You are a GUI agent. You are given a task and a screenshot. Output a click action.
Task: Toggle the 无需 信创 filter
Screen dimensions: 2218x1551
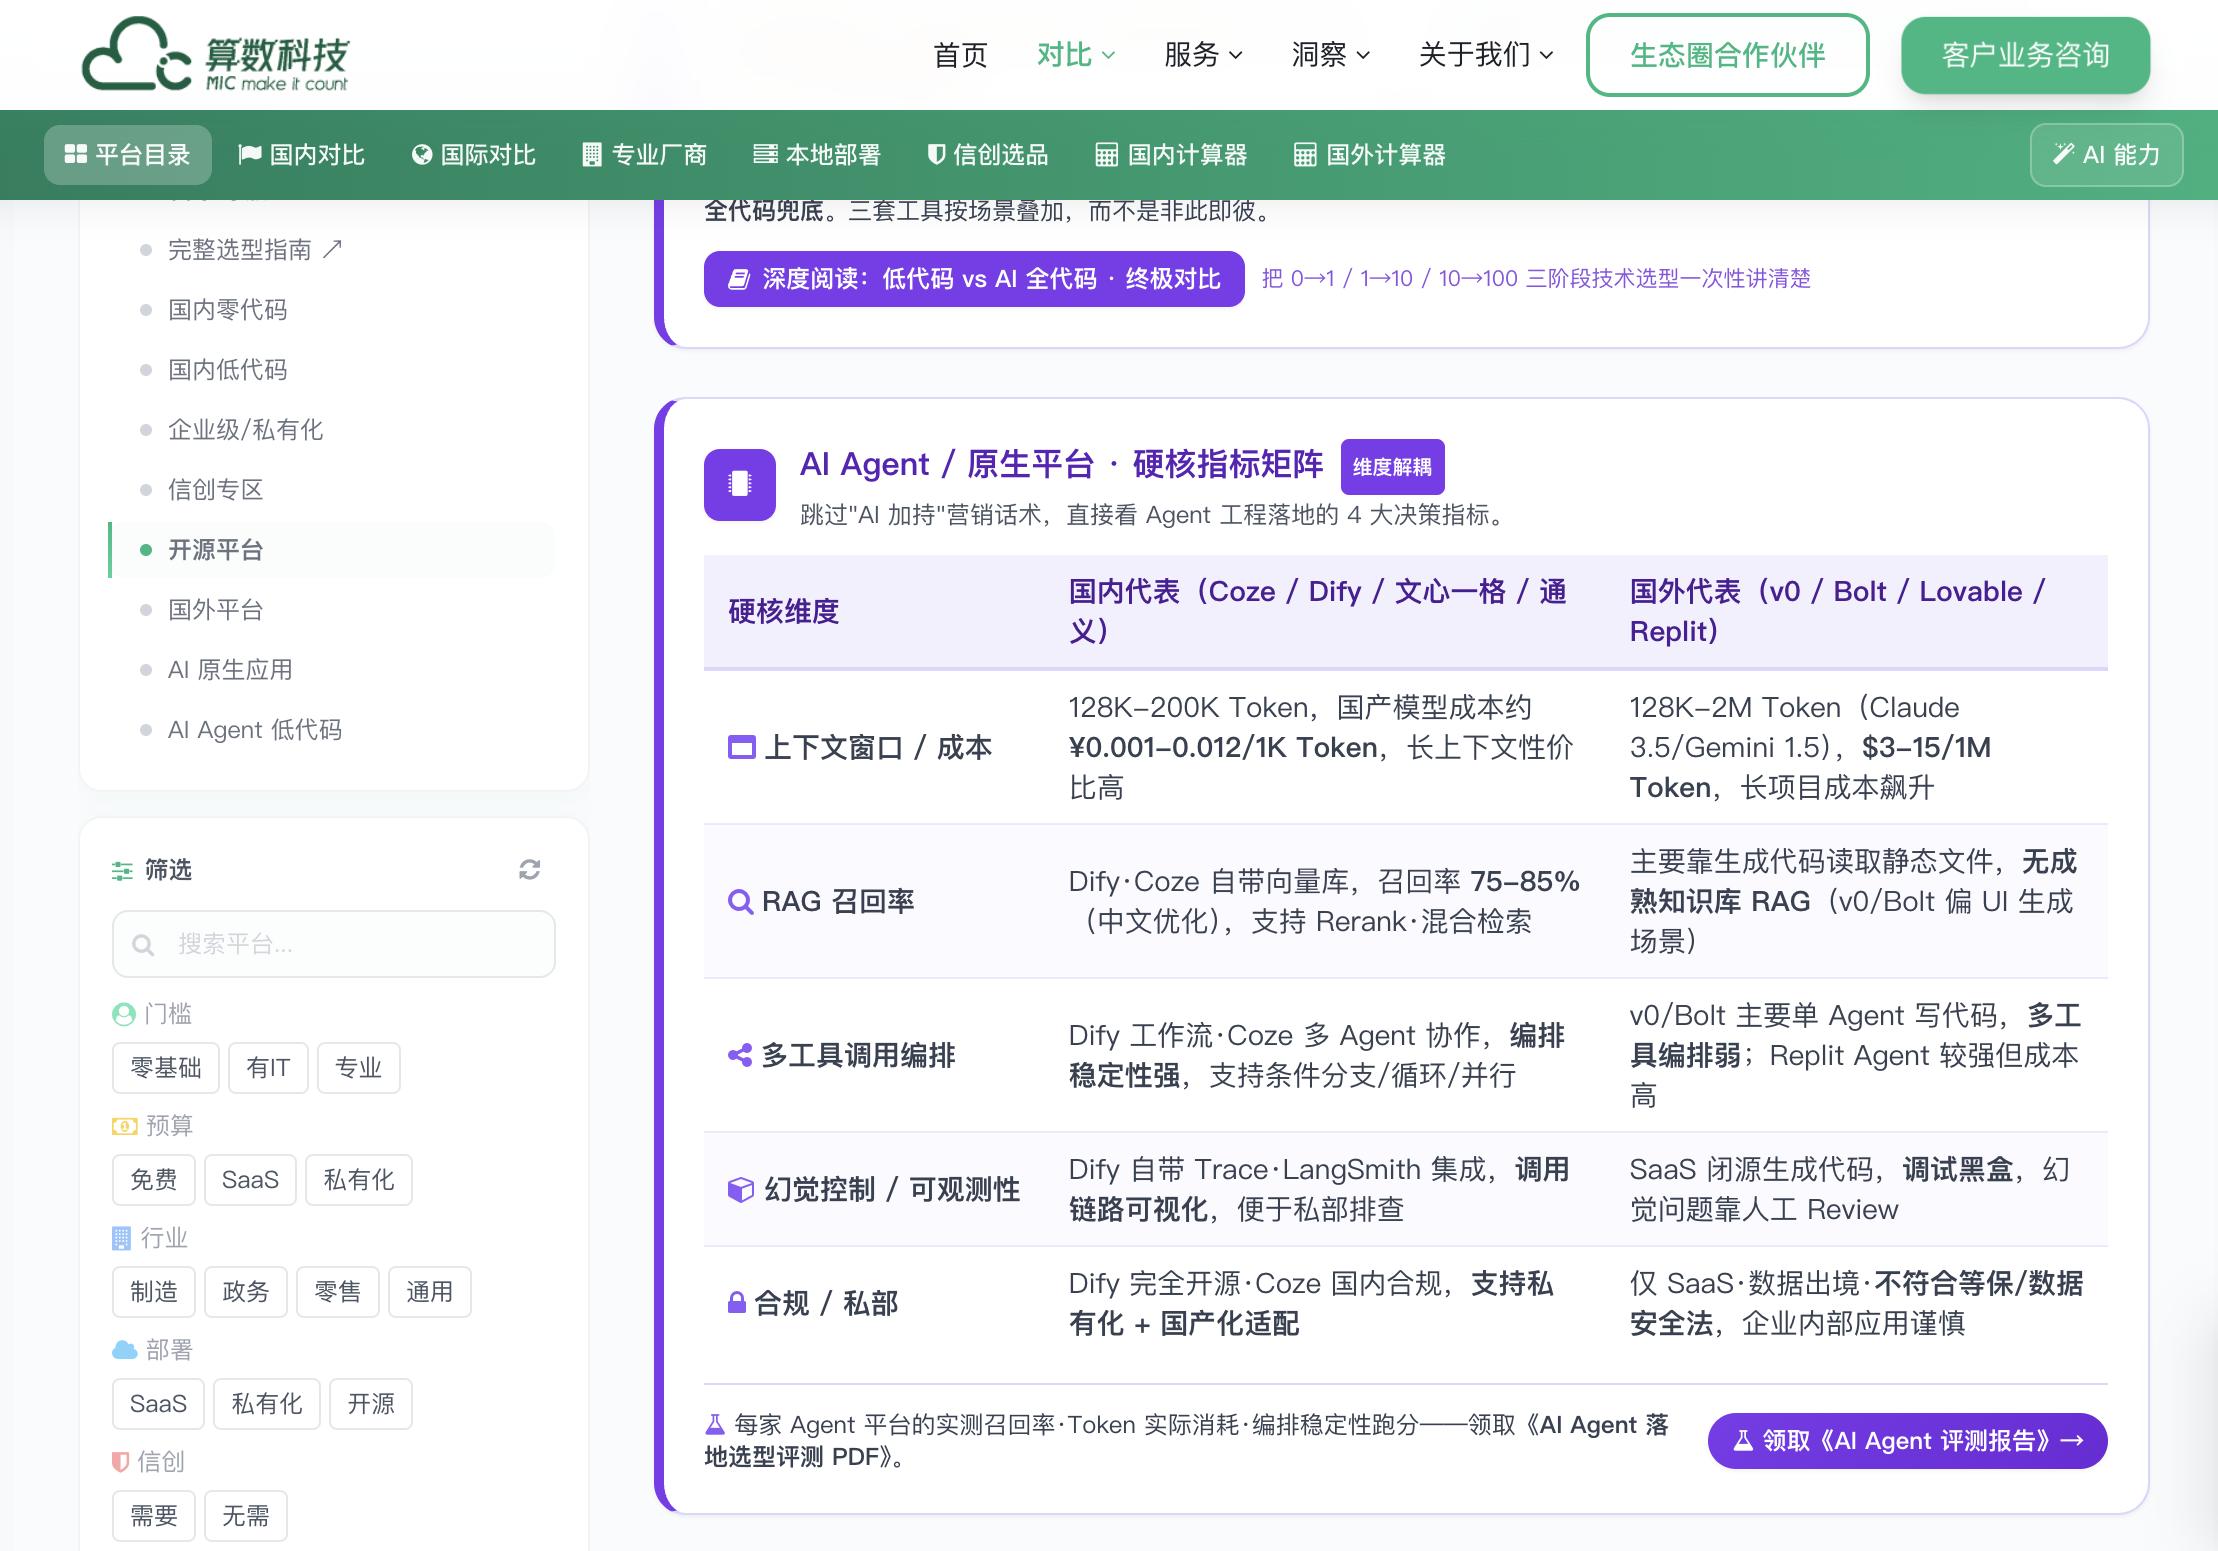pyautogui.click(x=246, y=1516)
